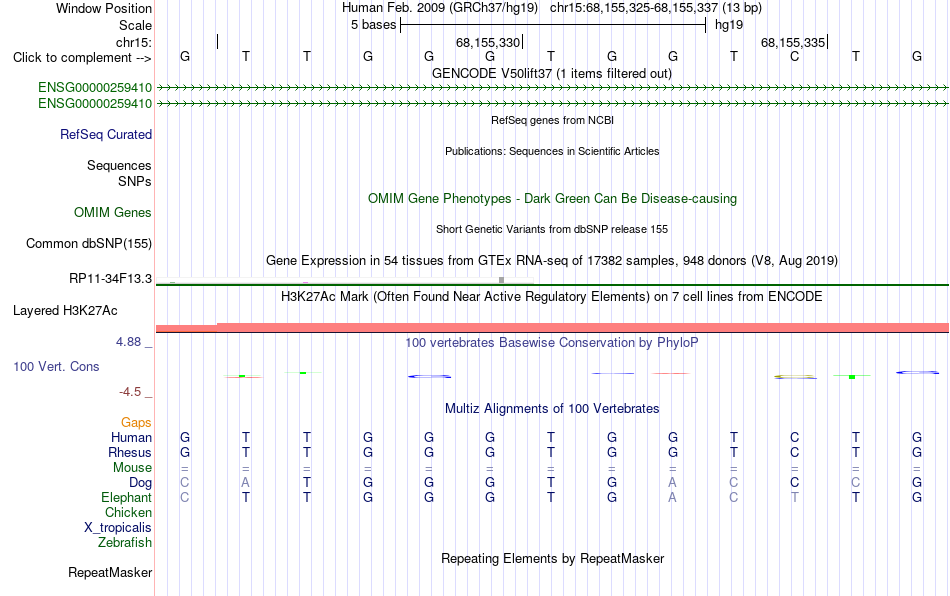This screenshot has width=950, height=596.
Task: Click 'Short Genetic Variants from dbSNP' title
Action: pyautogui.click(x=552, y=229)
